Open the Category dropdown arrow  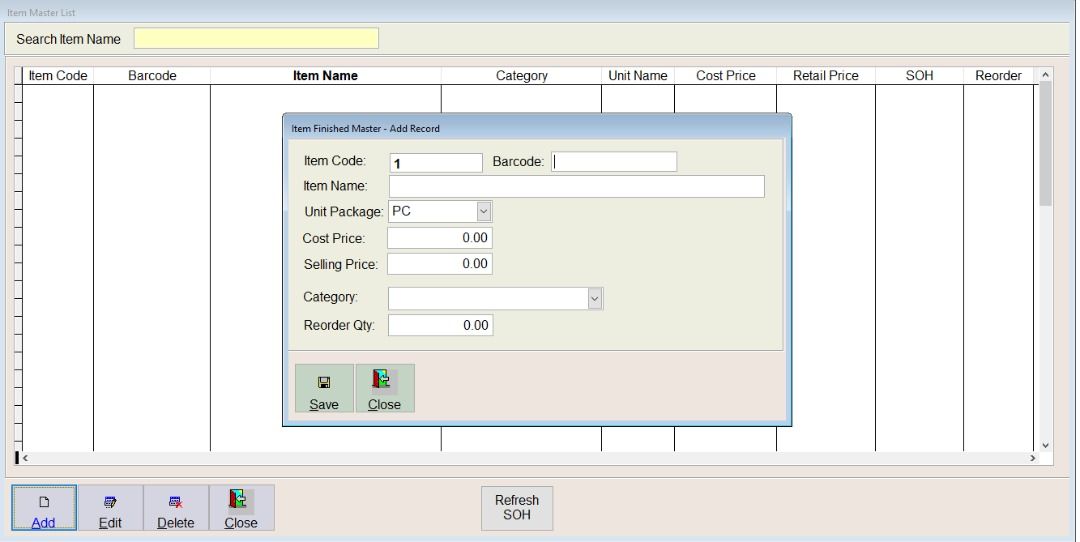[x=595, y=298]
